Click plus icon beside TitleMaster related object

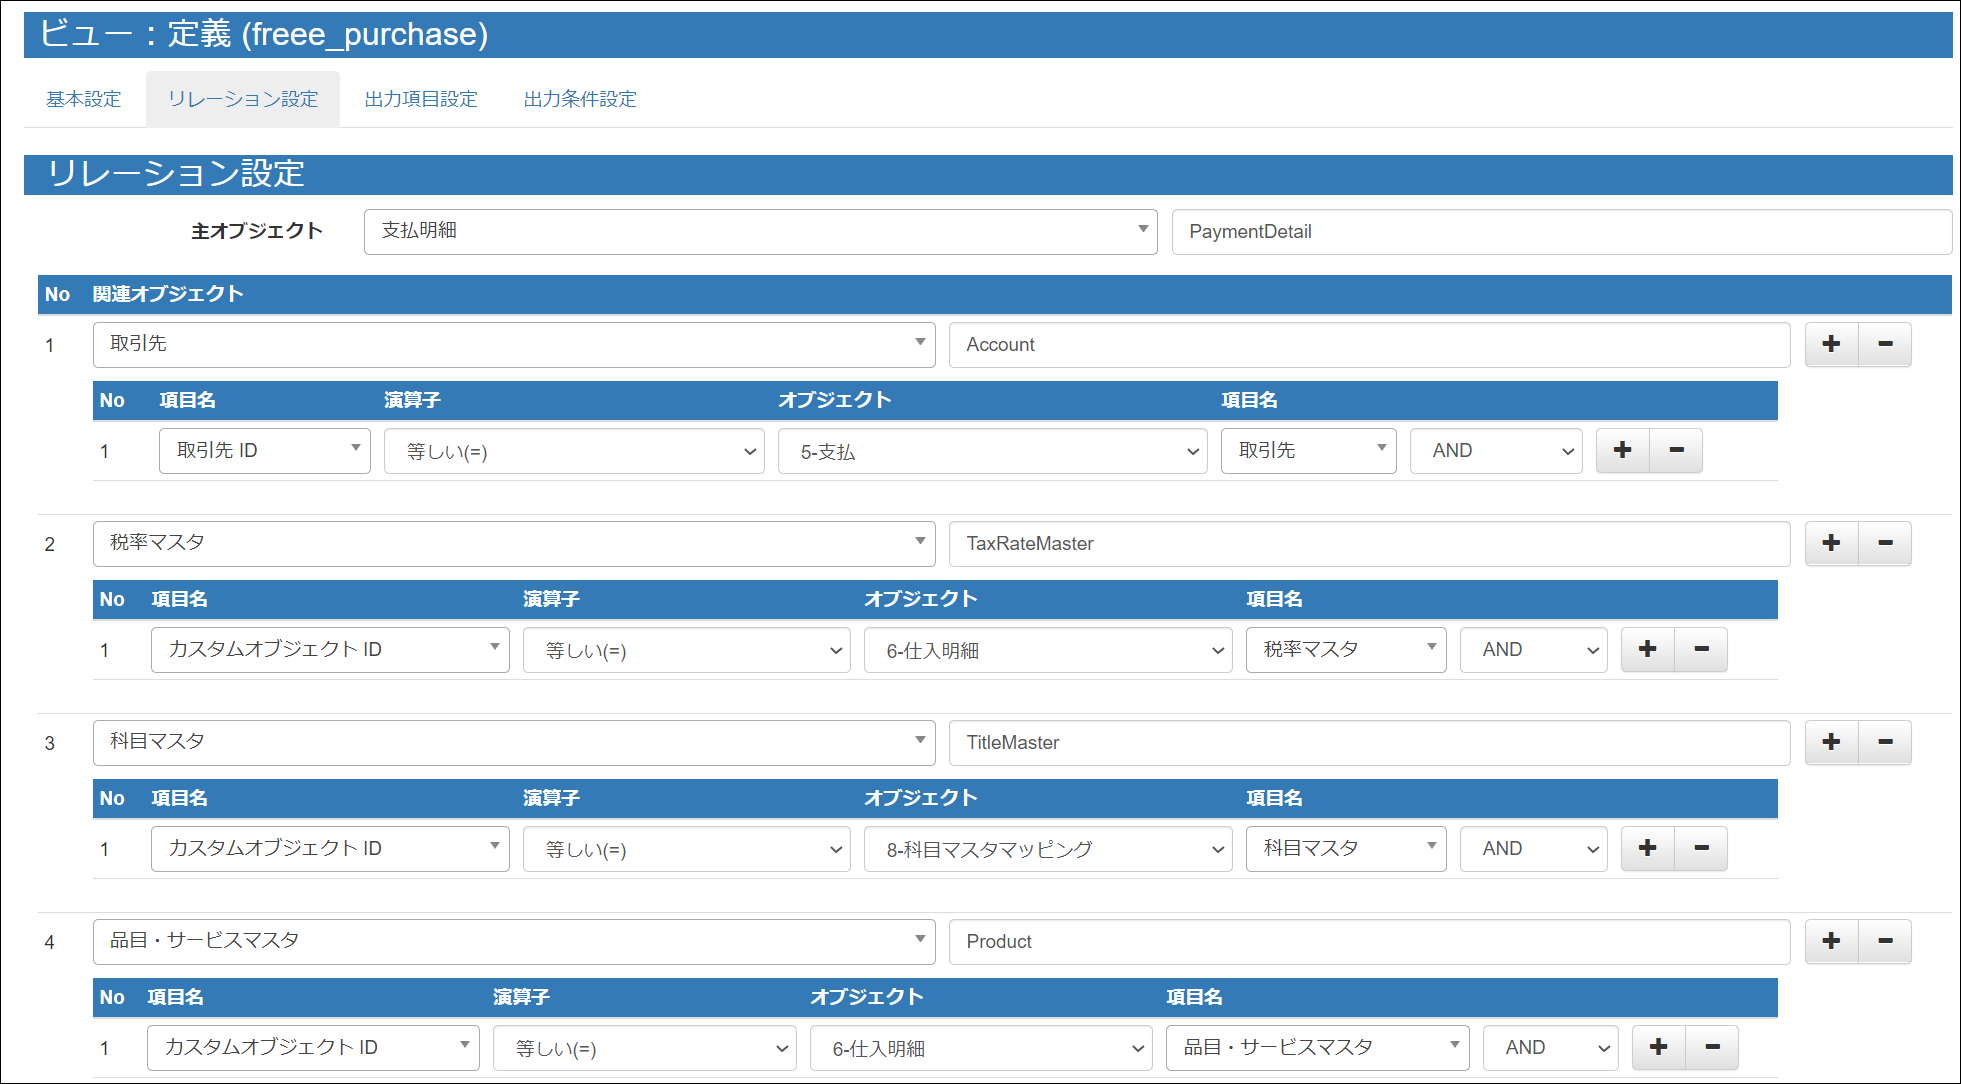1831,742
